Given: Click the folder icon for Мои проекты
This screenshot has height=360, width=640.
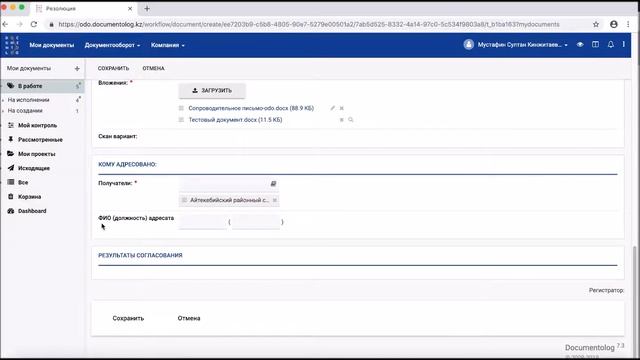Looking at the screenshot, I should pyautogui.click(x=11, y=154).
